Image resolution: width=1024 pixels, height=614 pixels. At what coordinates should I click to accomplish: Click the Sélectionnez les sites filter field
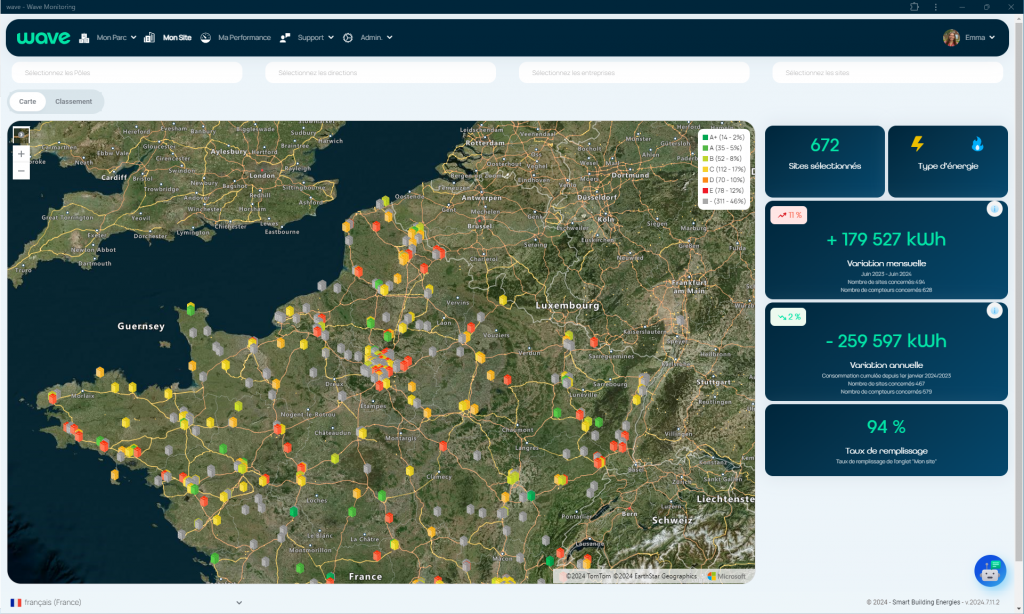coord(886,72)
